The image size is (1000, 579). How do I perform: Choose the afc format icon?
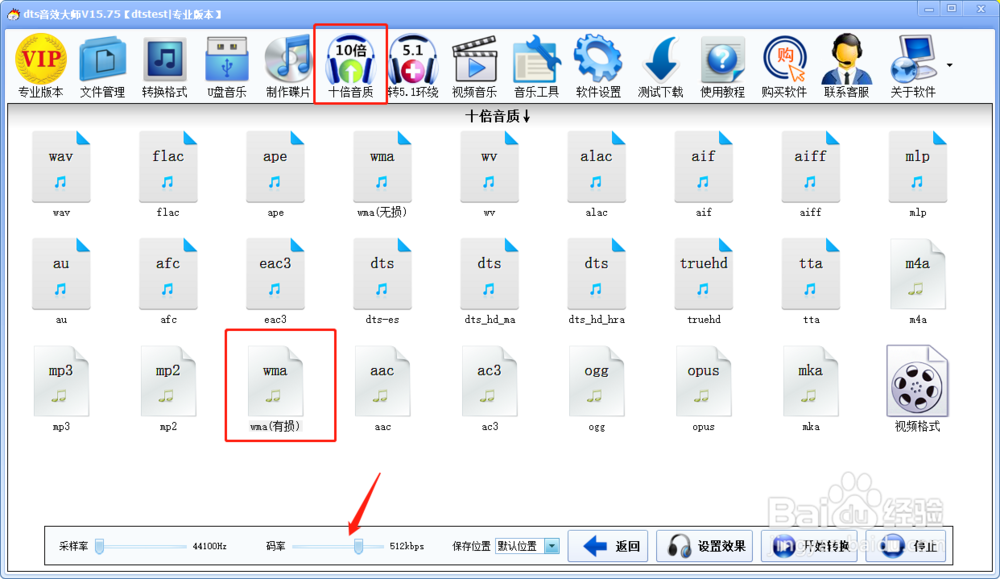coord(168,281)
